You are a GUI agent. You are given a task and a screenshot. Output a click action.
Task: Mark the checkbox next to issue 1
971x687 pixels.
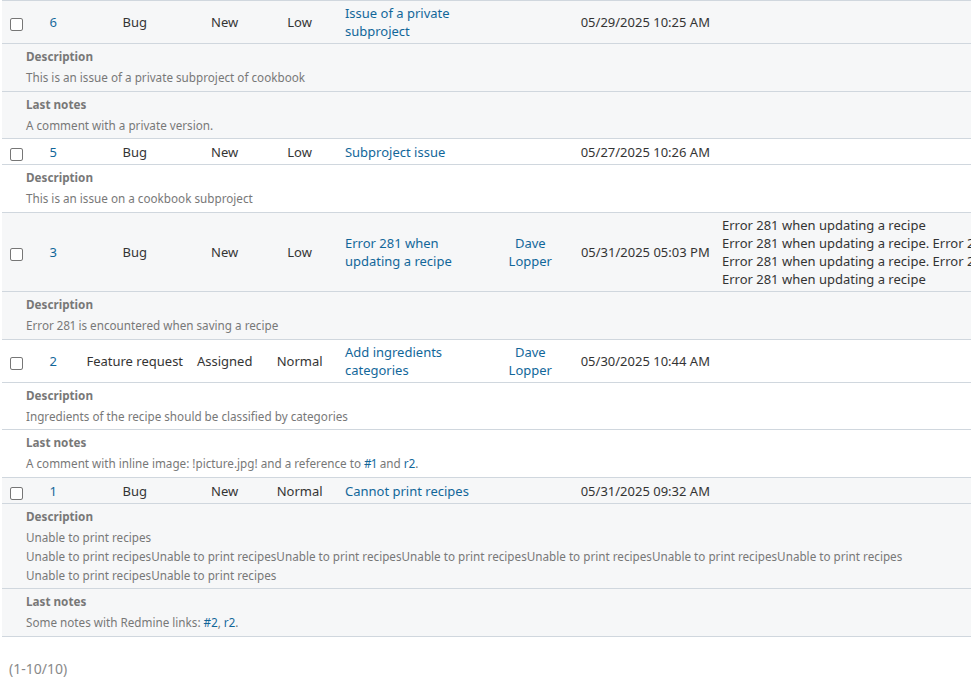tap(16, 493)
